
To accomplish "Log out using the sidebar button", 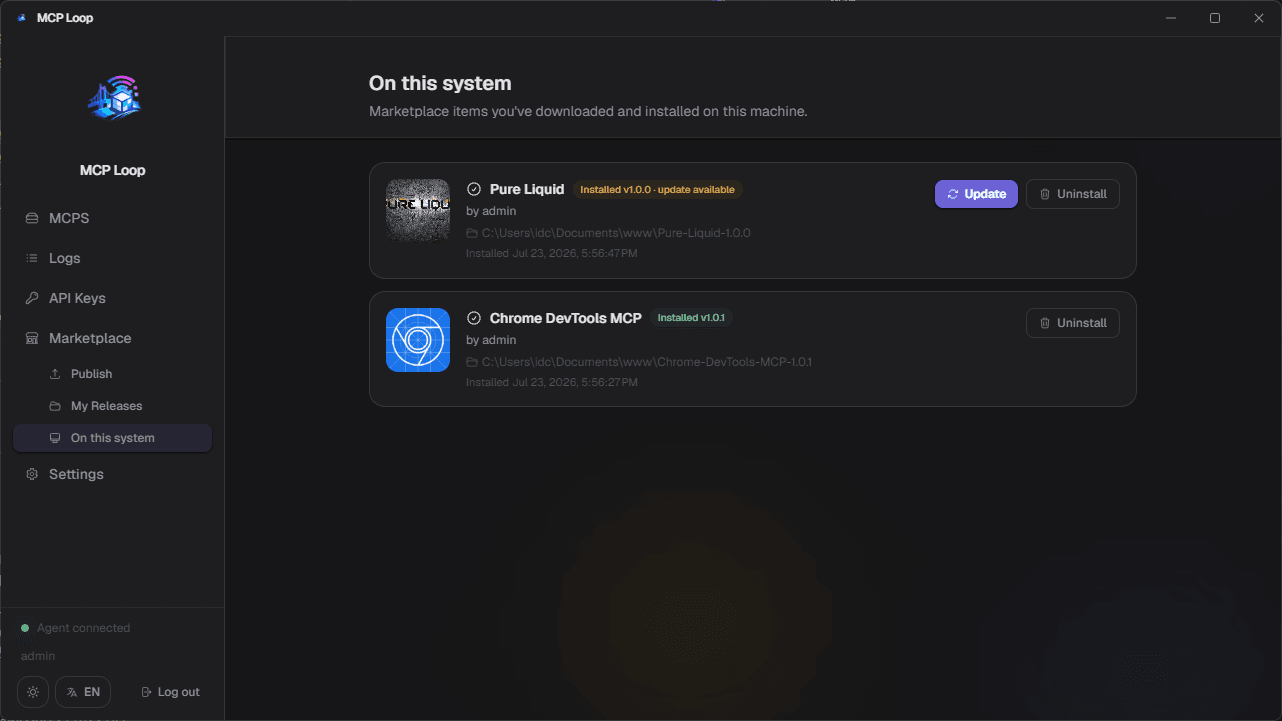I will [170, 692].
